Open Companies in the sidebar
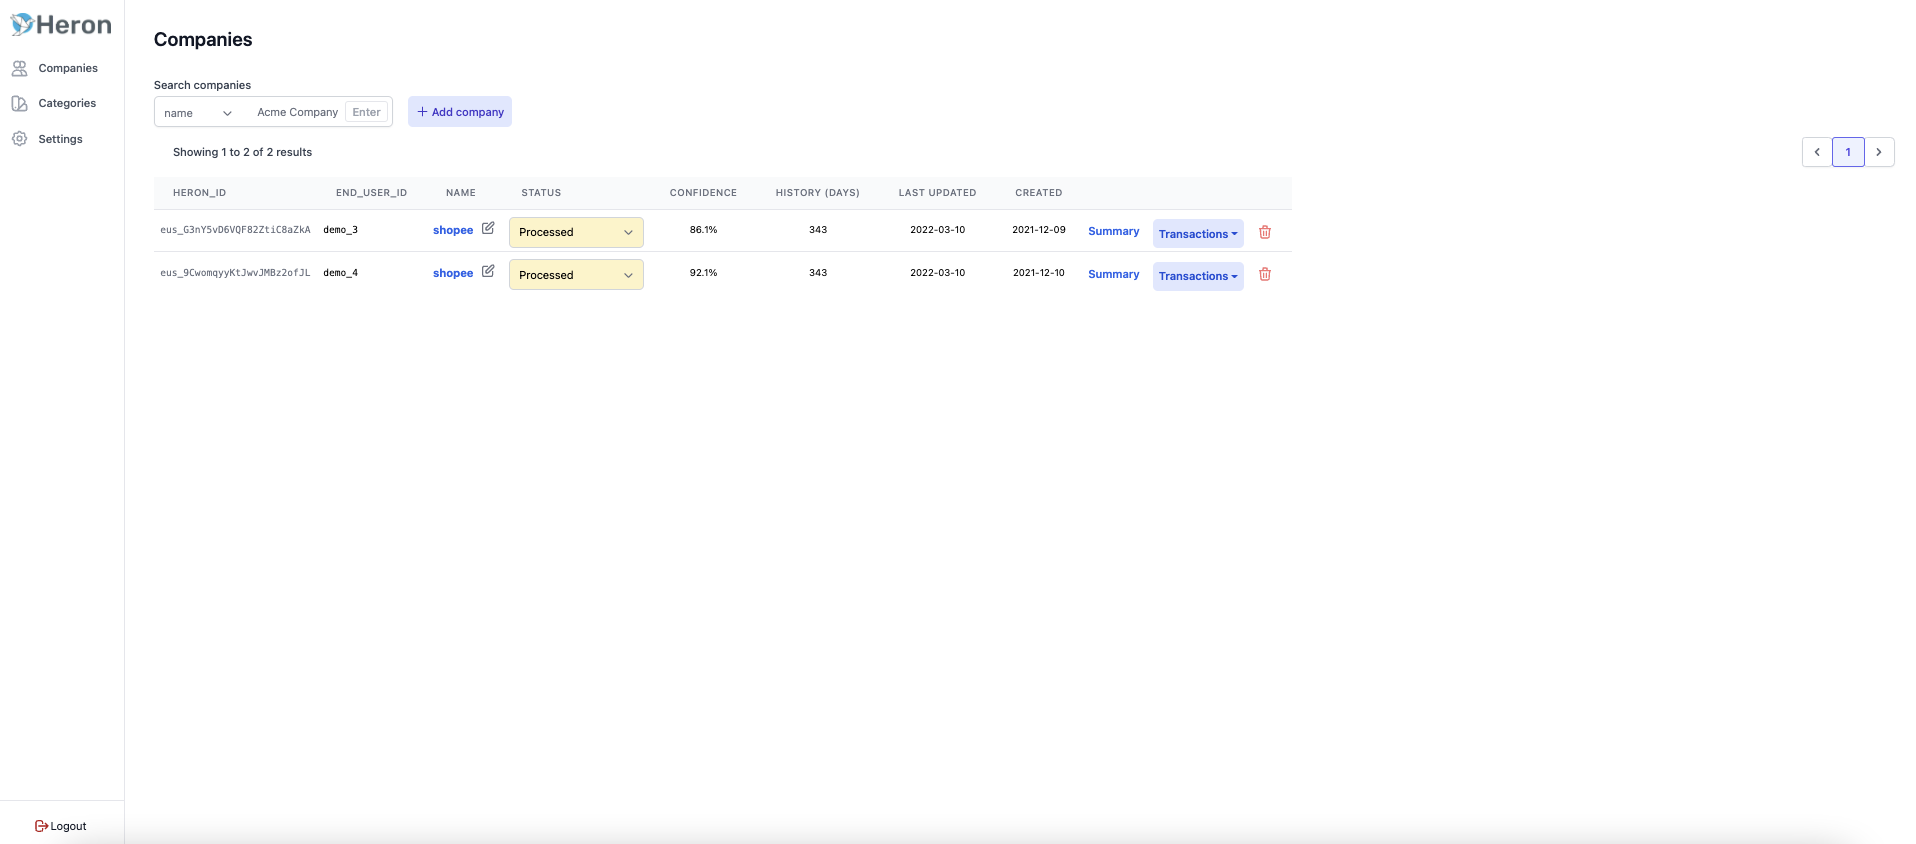 pyautogui.click(x=55, y=68)
